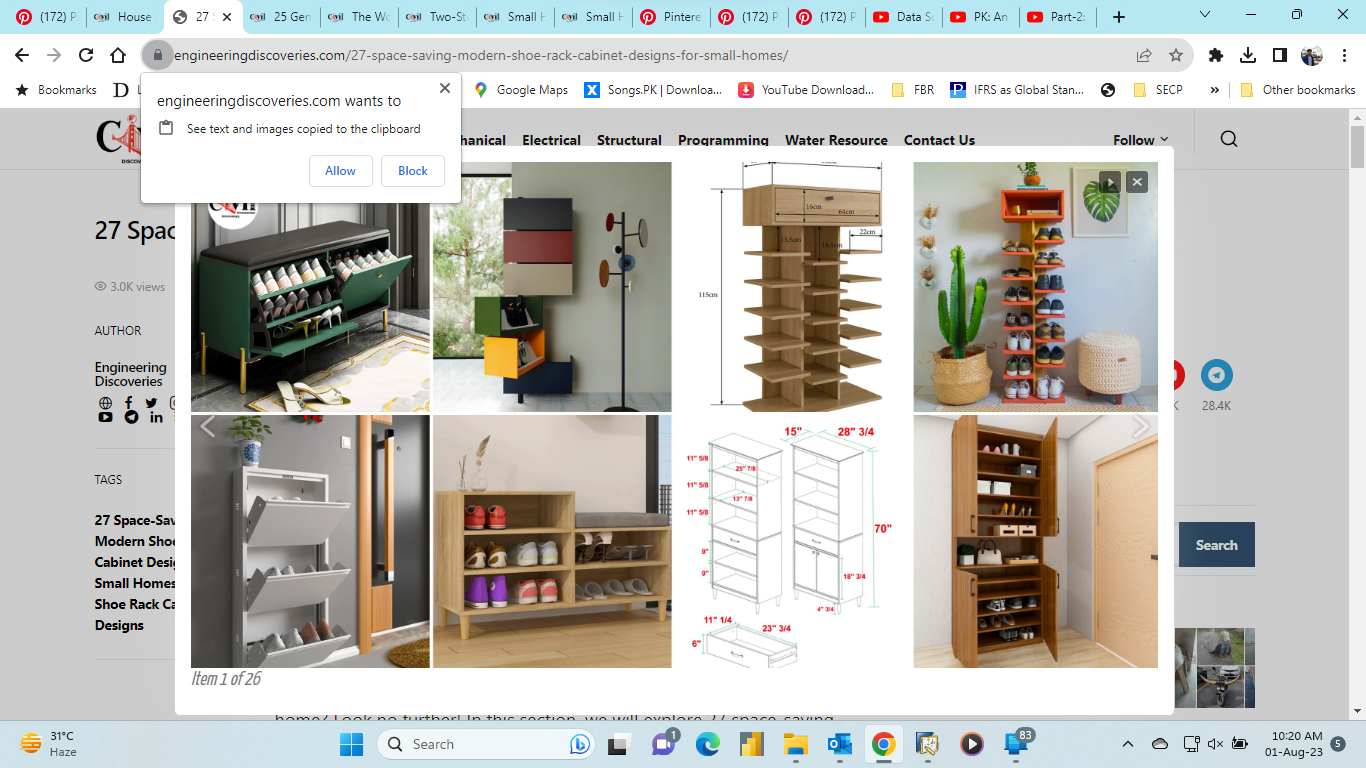Expand the bookmarks overflow chevron
The width and height of the screenshot is (1366, 768).
(1214, 90)
